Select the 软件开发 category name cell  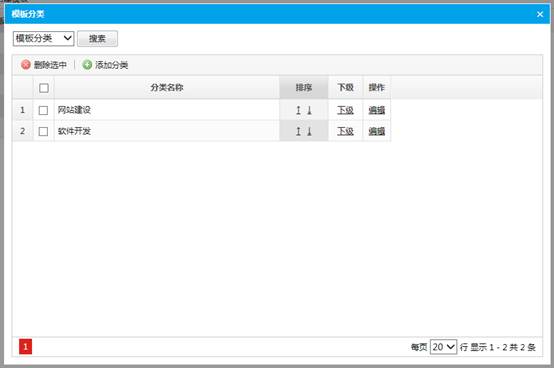pyautogui.click(x=167, y=131)
